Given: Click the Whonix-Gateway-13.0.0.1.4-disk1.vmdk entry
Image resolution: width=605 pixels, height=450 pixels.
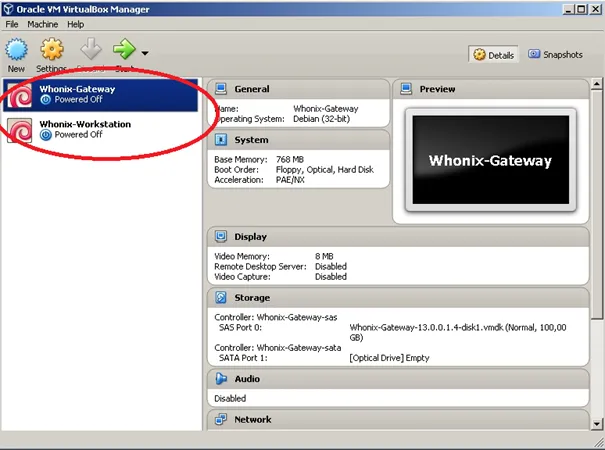Looking at the screenshot, I should (458, 332).
